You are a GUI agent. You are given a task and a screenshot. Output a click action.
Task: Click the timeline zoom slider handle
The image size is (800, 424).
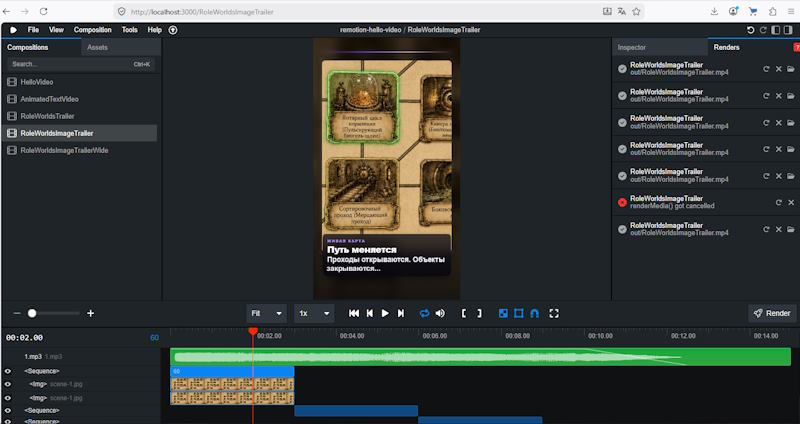pyautogui.click(x=32, y=313)
